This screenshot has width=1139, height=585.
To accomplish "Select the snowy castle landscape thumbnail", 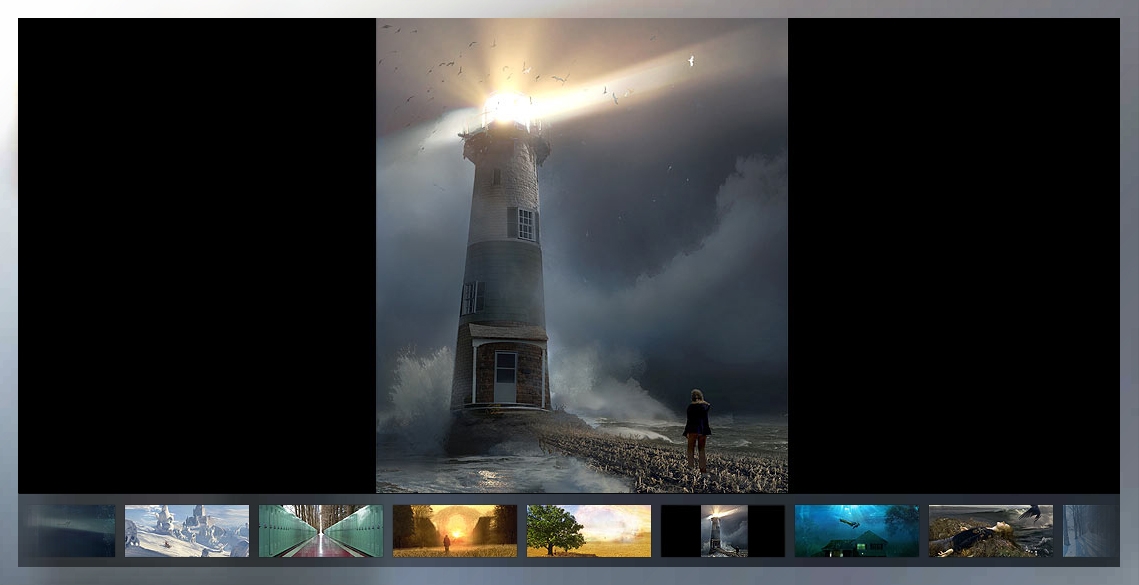I will pos(187,531).
